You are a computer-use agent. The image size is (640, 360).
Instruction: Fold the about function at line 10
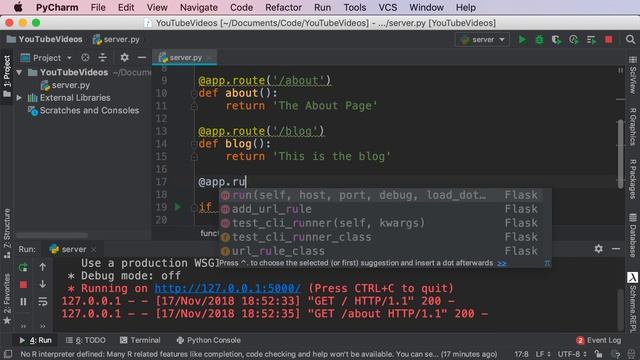194,93
